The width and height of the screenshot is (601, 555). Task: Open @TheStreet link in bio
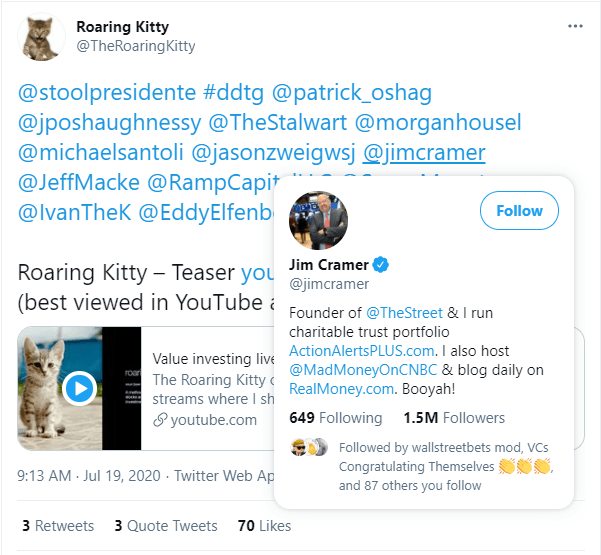click(404, 313)
